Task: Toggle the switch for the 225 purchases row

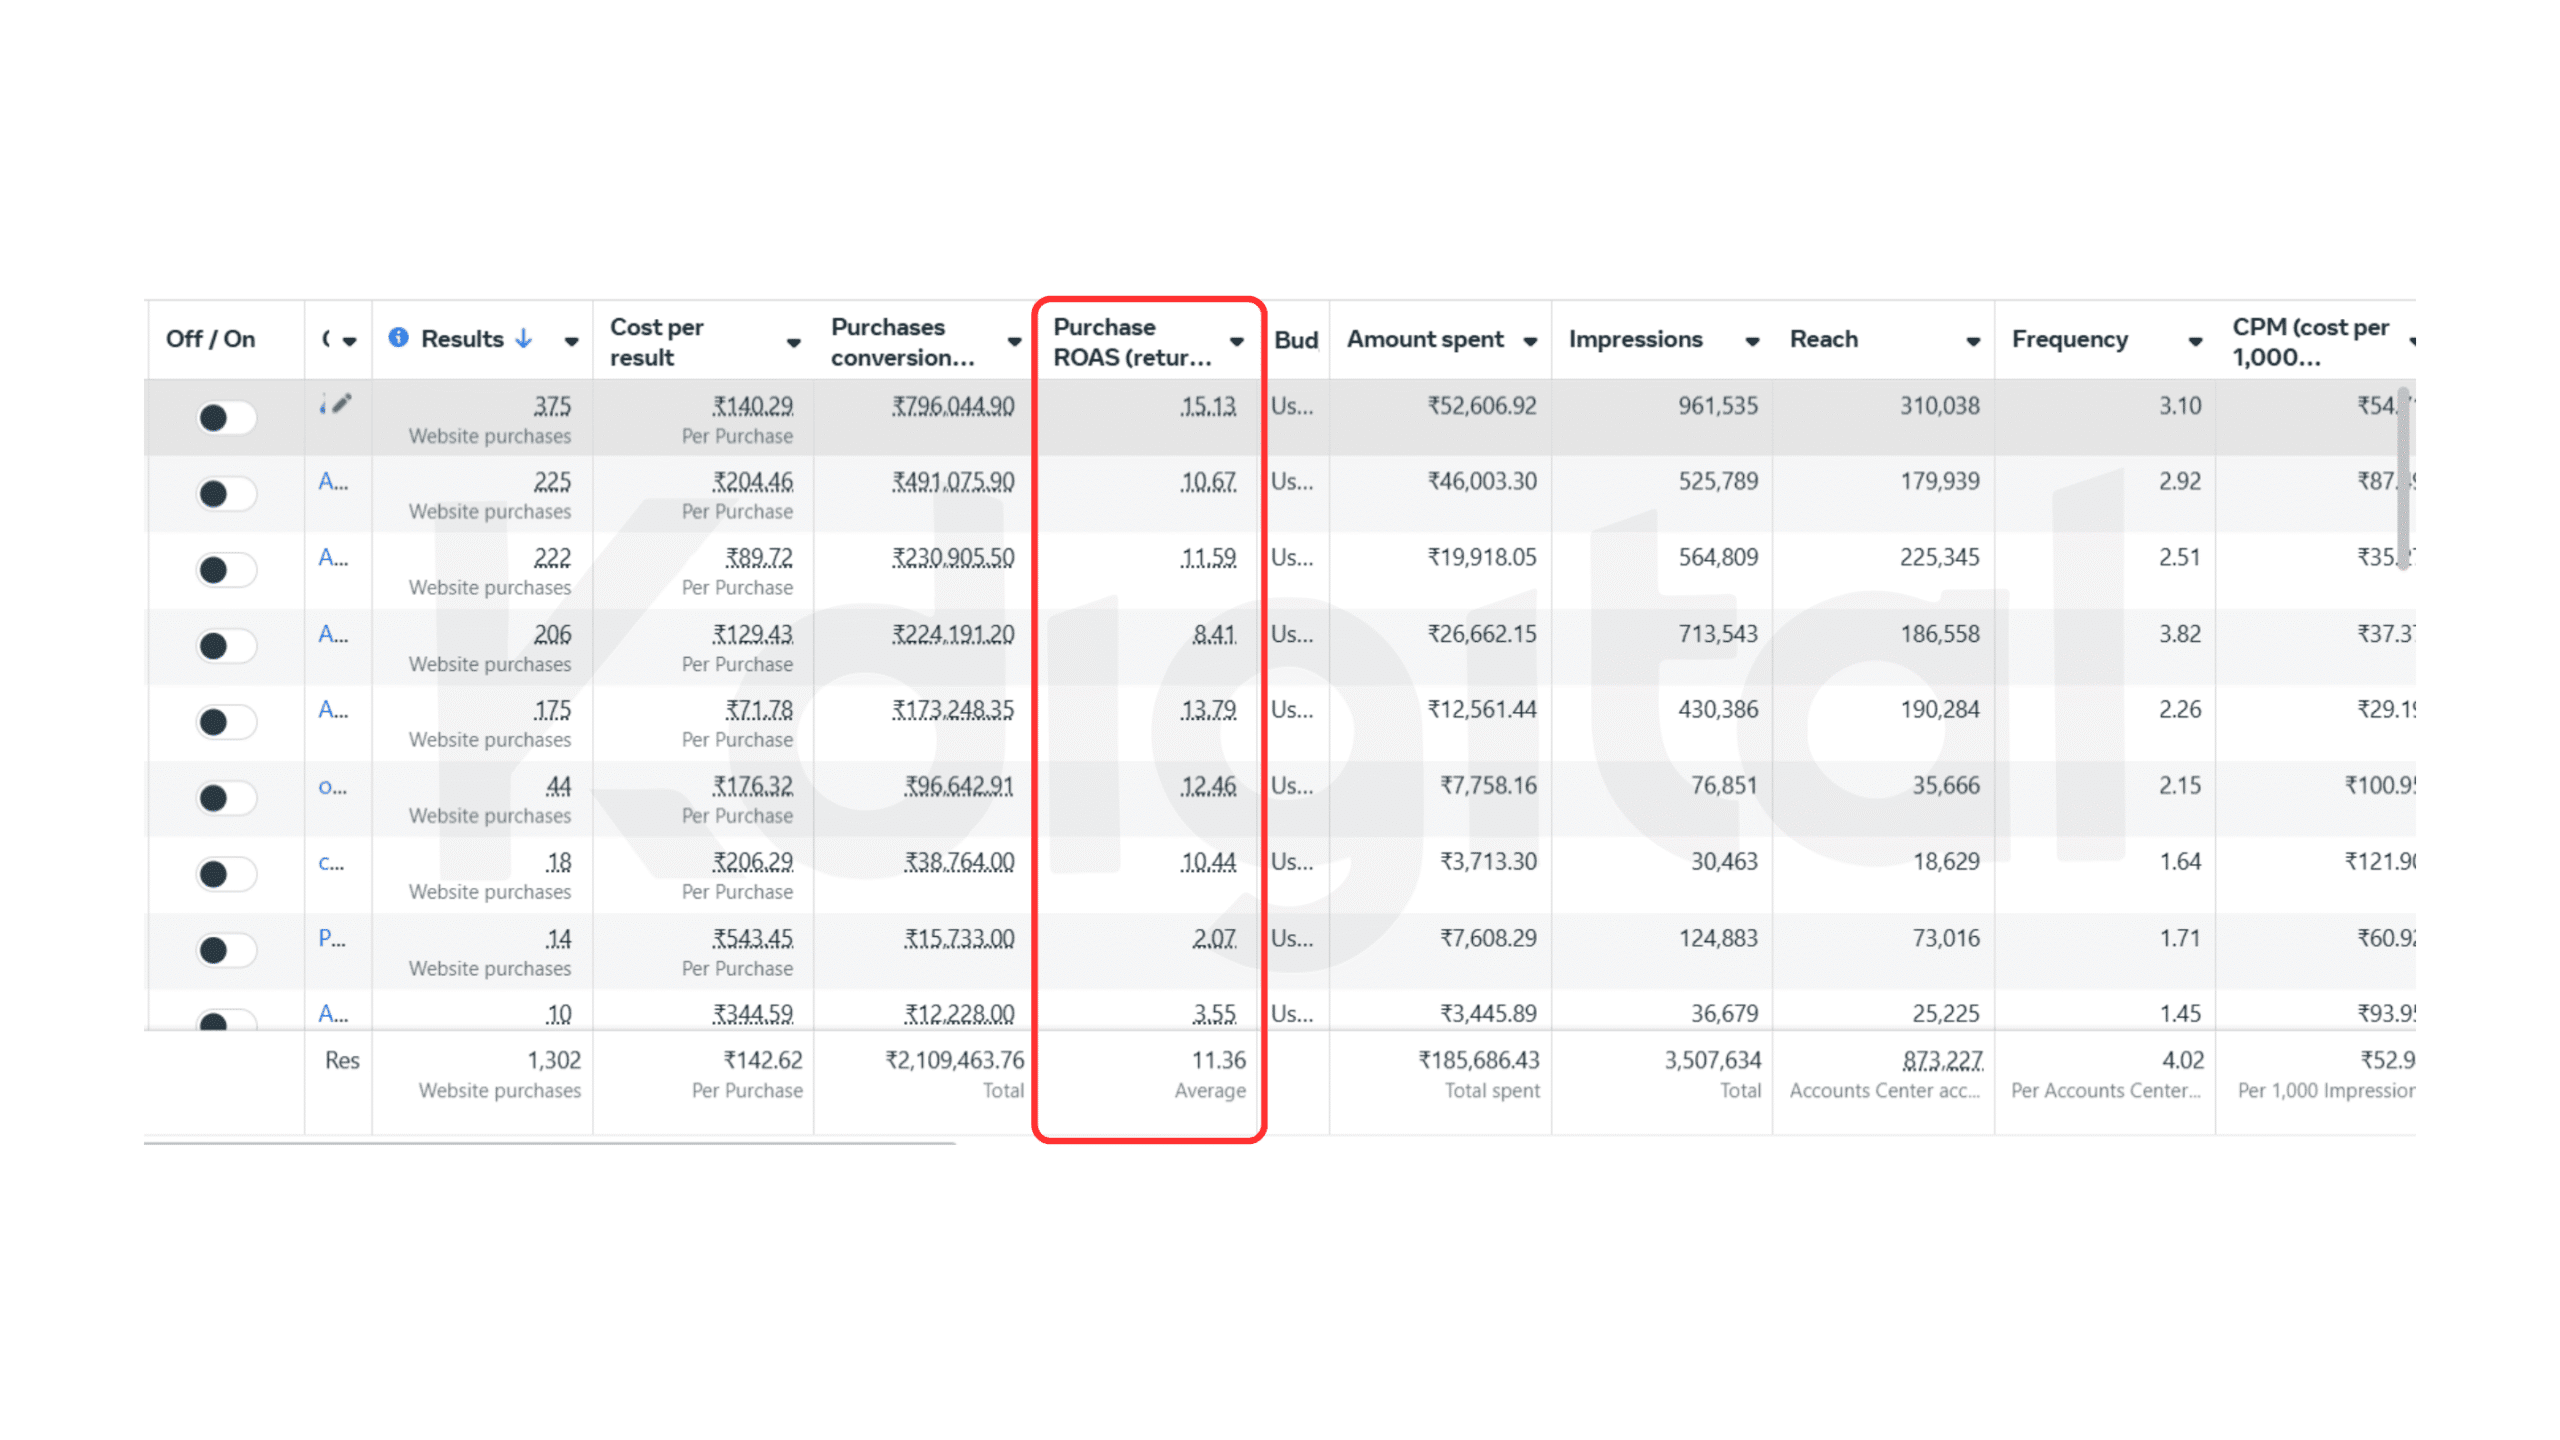Action: (226, 493)
